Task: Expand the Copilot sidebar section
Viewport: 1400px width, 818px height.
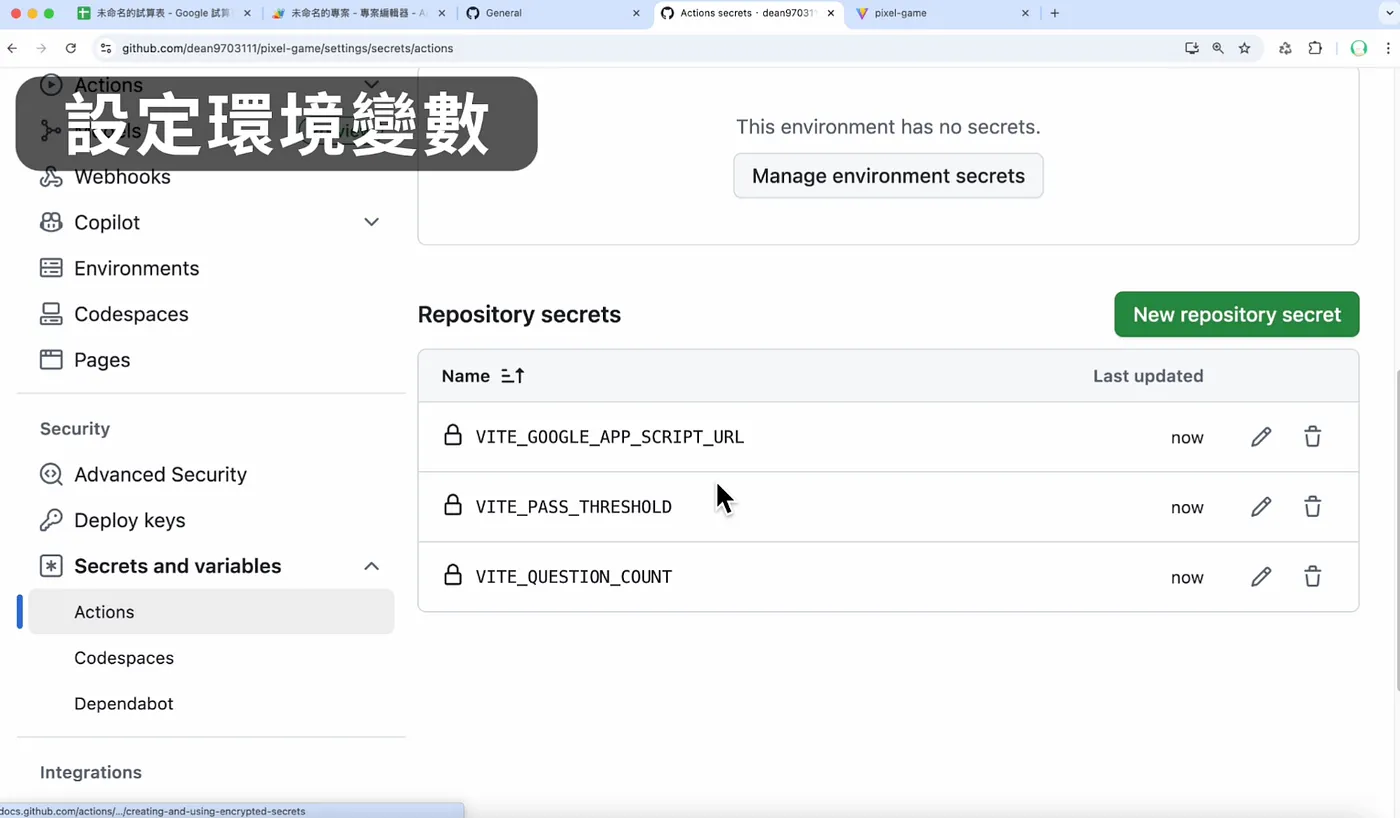Action: point(371,222)
